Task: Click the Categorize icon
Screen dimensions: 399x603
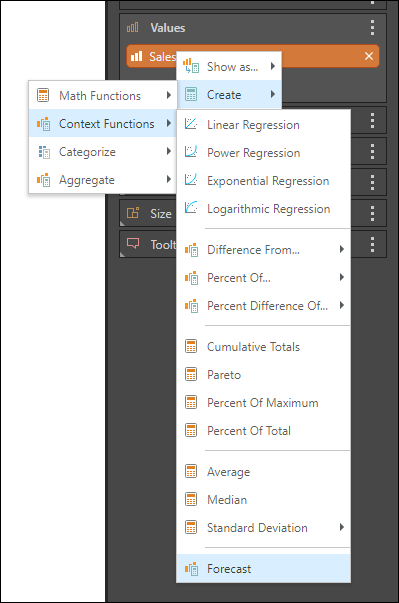Action: coord(44,152)
